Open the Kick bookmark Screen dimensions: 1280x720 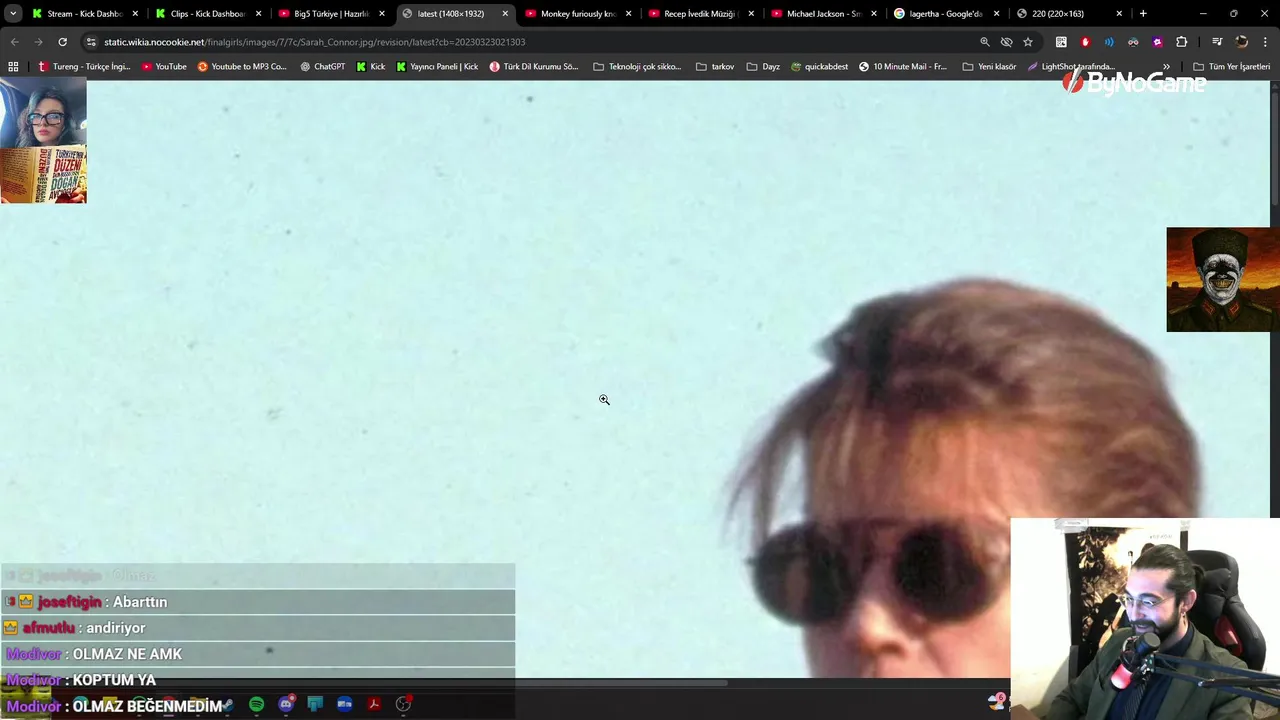click(x=370, y=66)
